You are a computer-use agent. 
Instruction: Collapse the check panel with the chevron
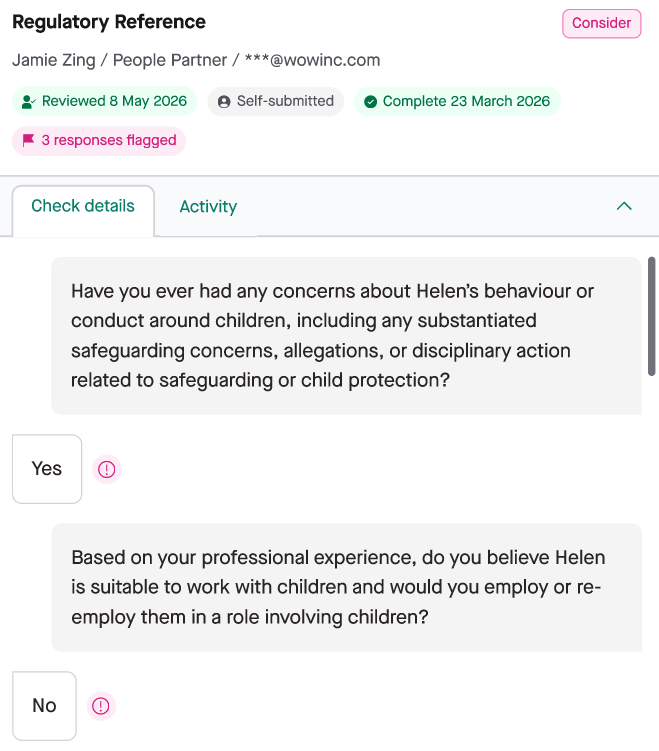click(x=624, y=206)
